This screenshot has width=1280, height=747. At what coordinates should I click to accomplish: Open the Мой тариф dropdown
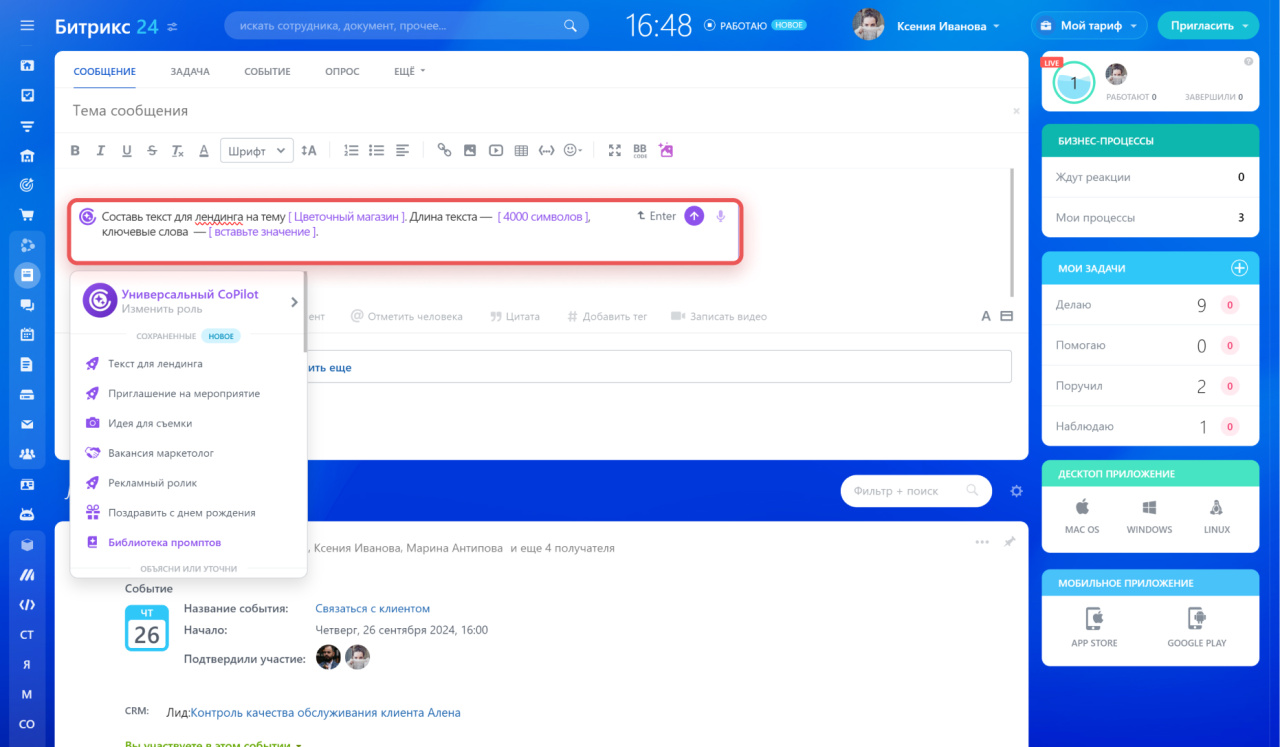click(x=1089, y=26)
